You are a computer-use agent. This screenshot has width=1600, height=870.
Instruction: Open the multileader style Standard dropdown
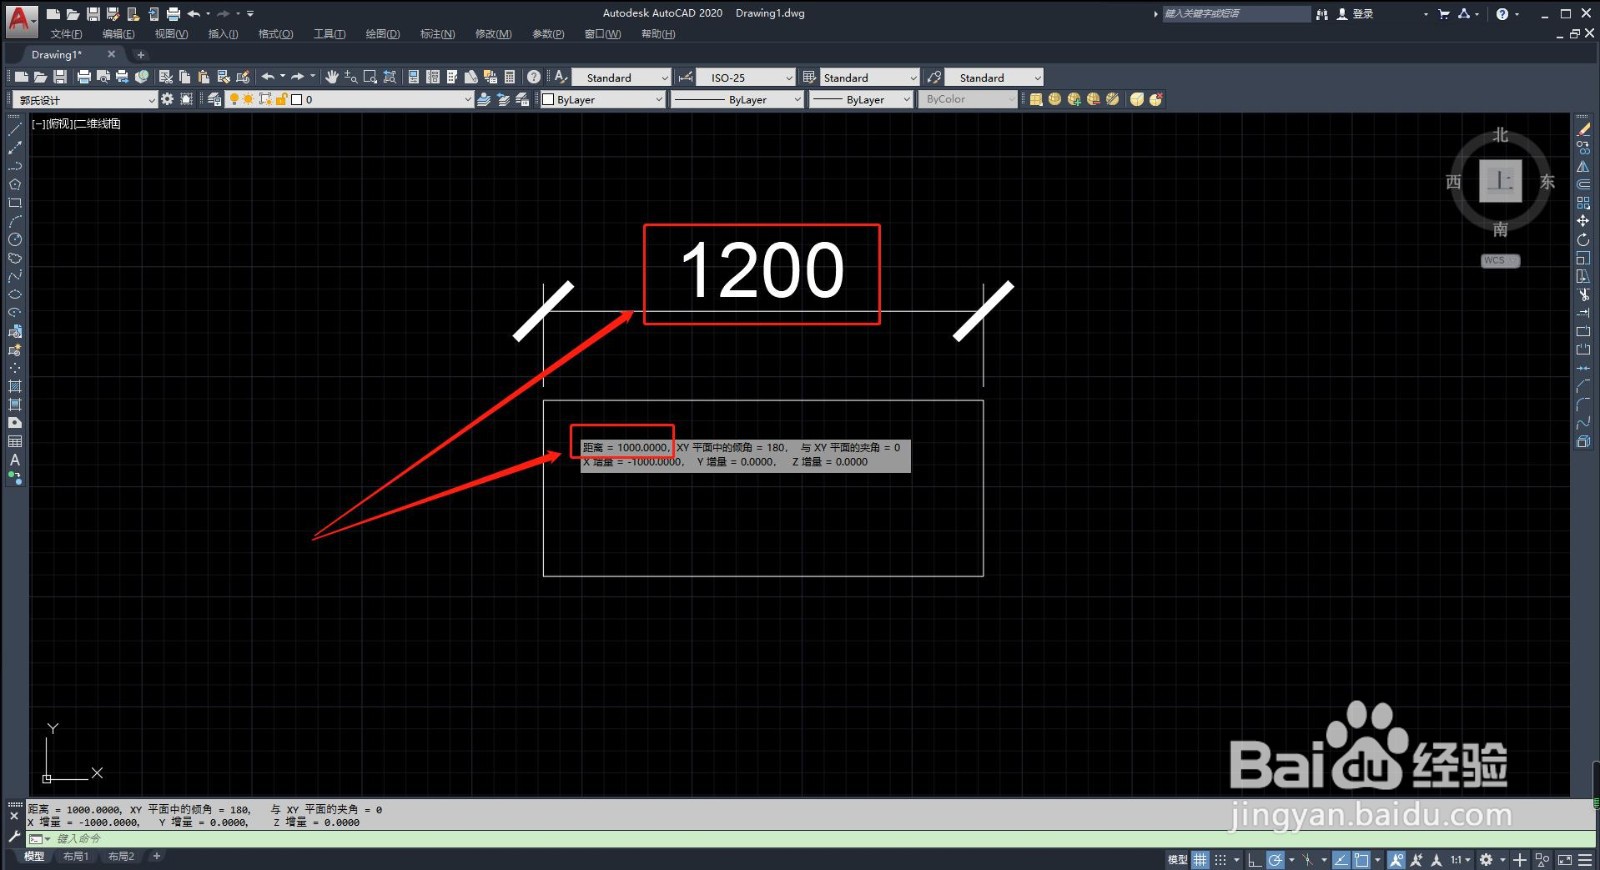pos(994,77)
